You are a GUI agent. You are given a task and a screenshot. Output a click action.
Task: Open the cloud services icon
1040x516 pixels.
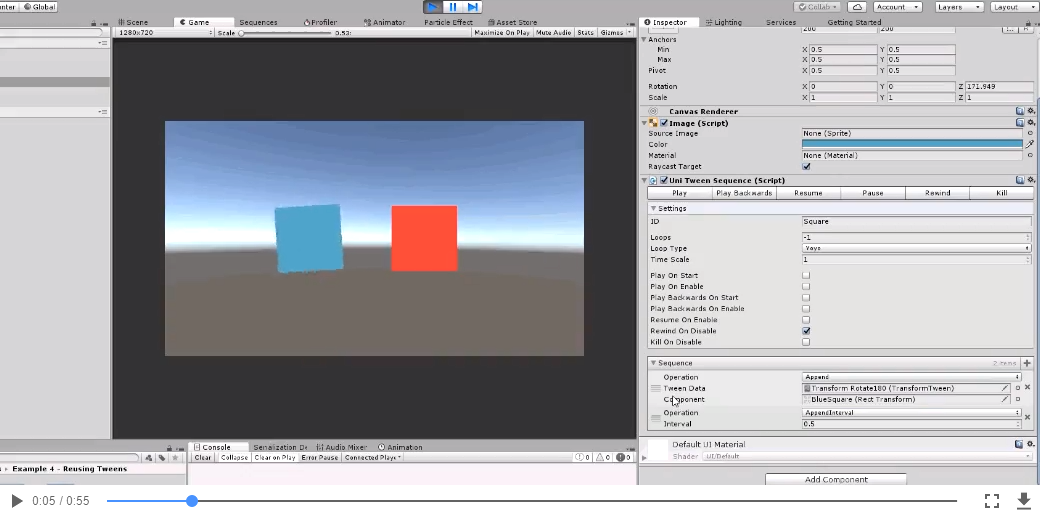coord(857,7)
